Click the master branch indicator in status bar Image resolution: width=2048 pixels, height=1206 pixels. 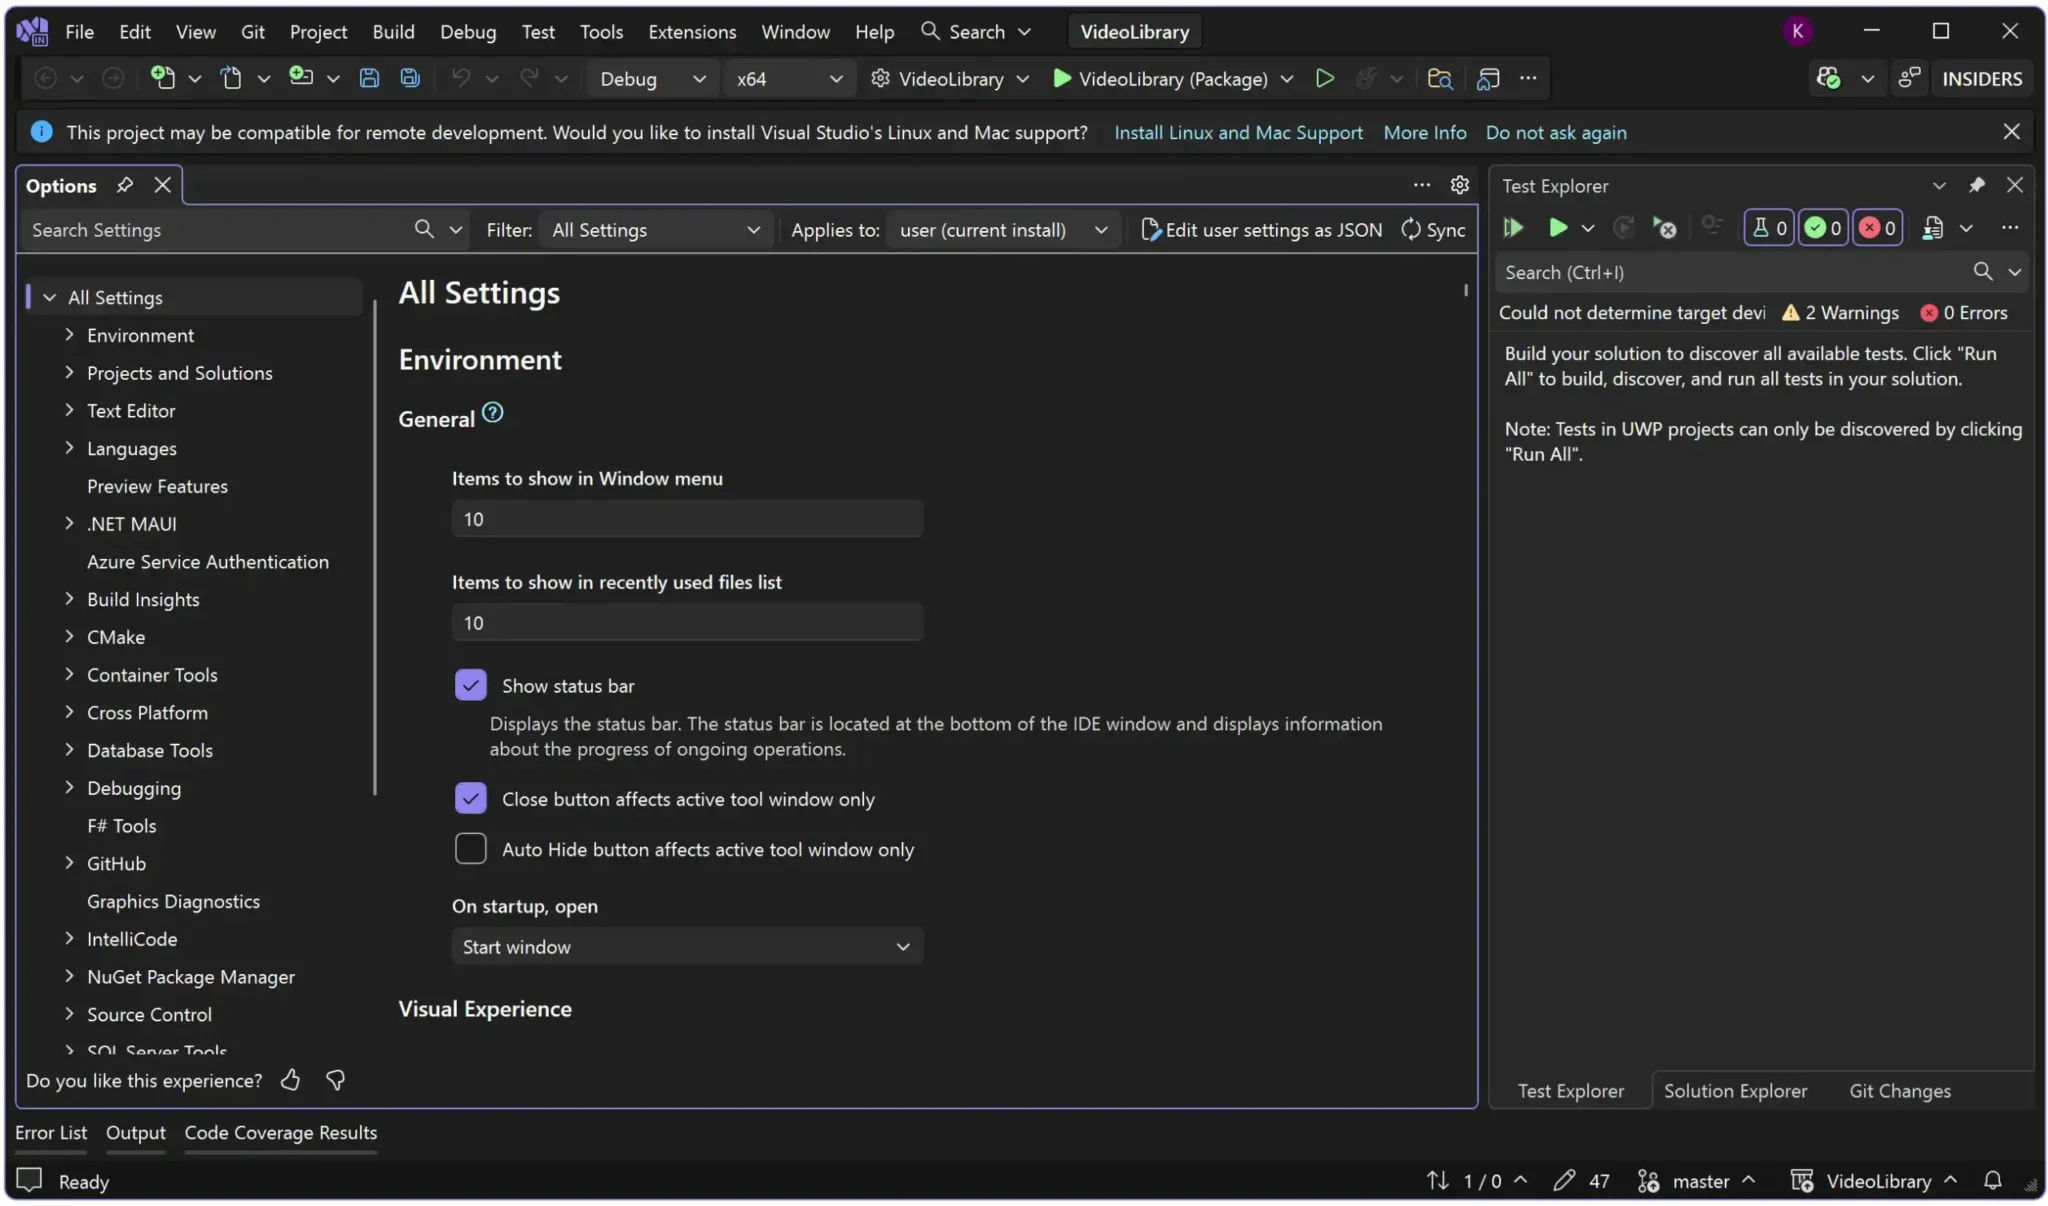pyautogui.click(x=1696, y=1181)
